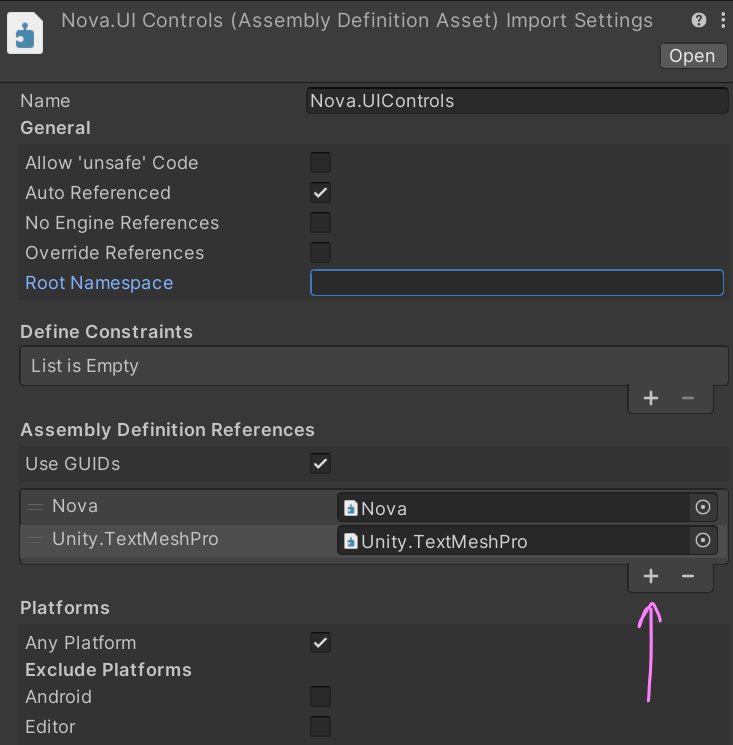Uncheck Auto Referenced option

point(320,192)
